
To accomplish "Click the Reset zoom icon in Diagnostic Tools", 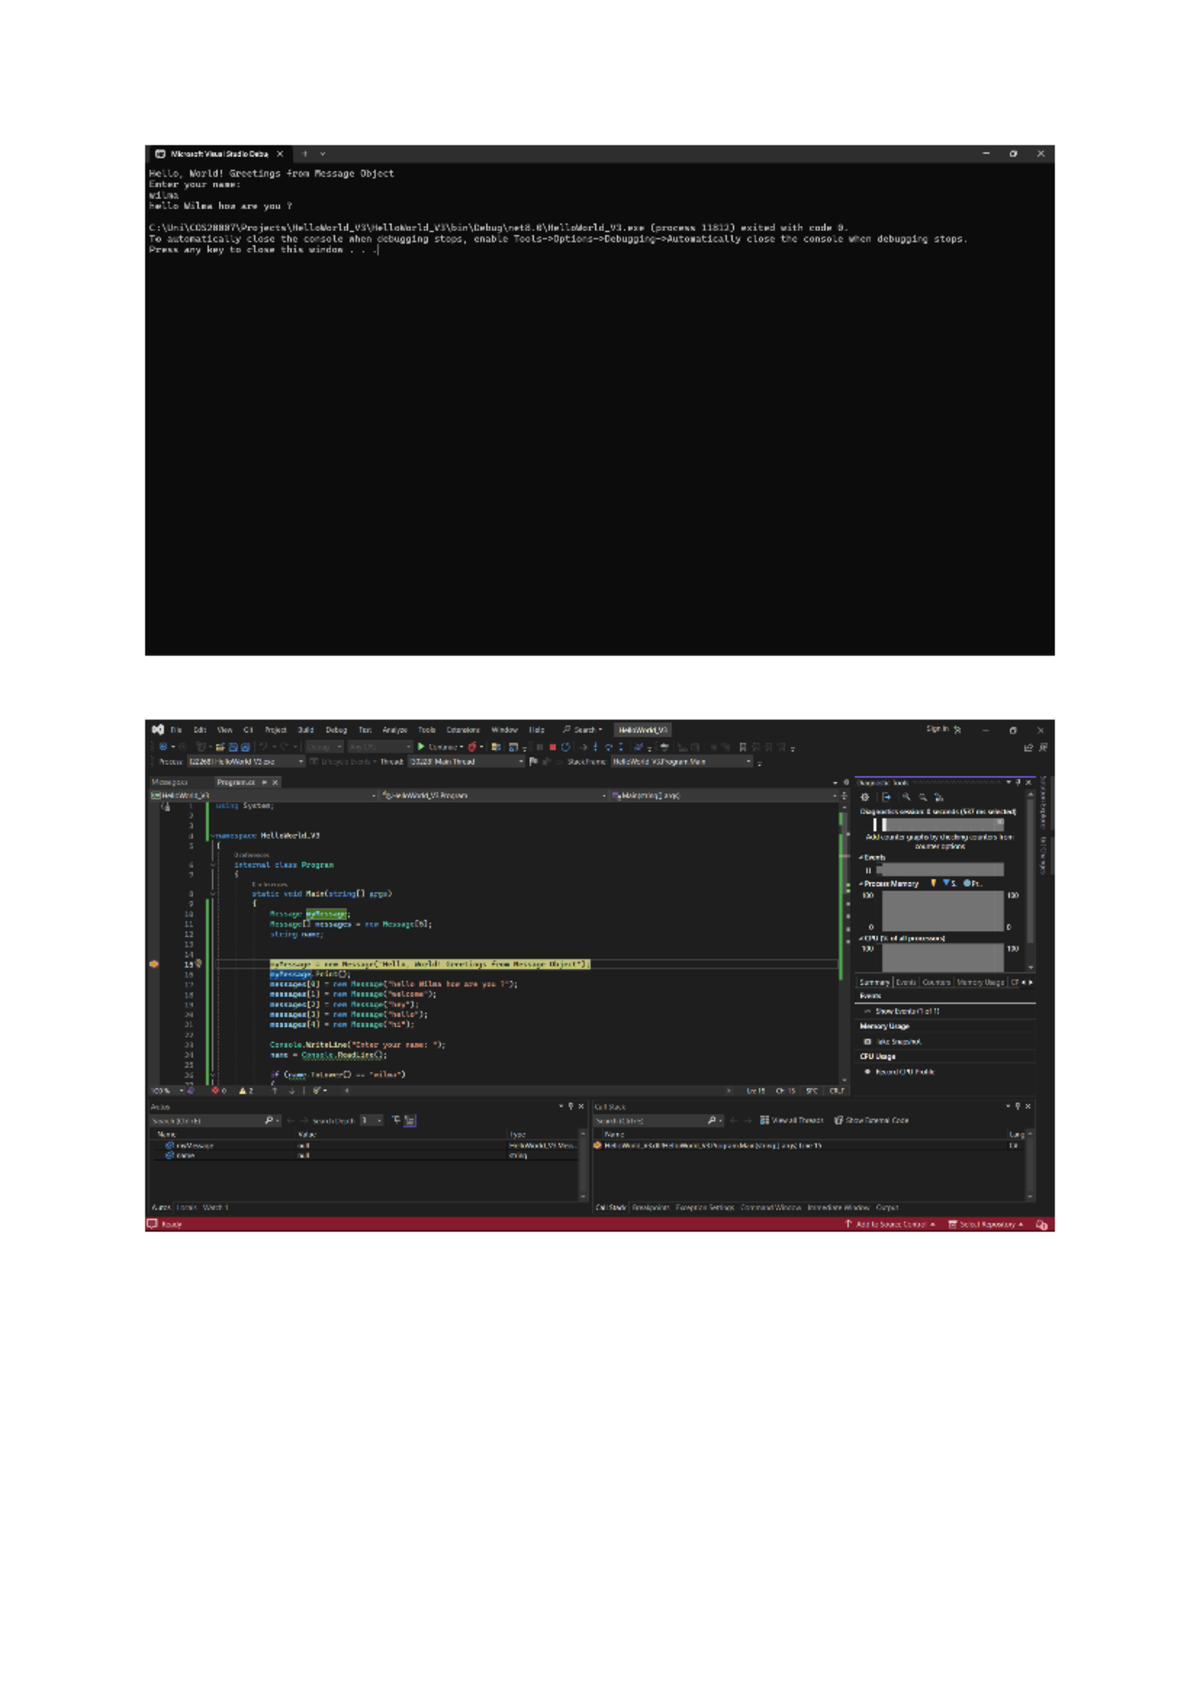I will pos(938,797).
